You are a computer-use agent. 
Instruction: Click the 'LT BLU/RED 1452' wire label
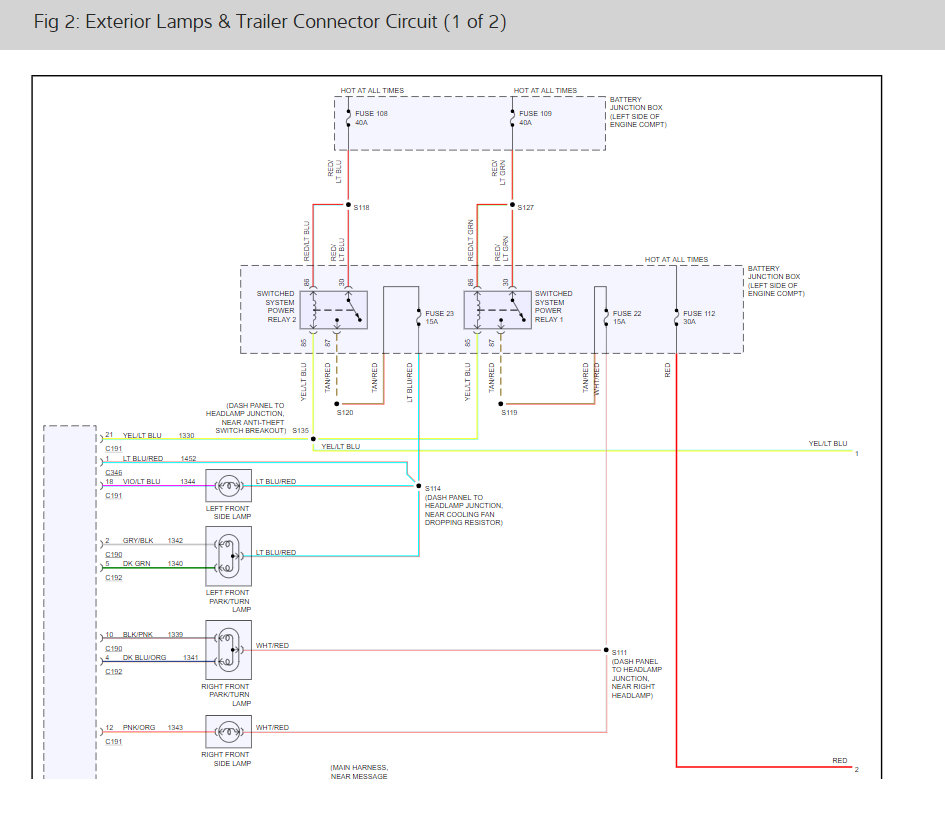click(160, 459)
